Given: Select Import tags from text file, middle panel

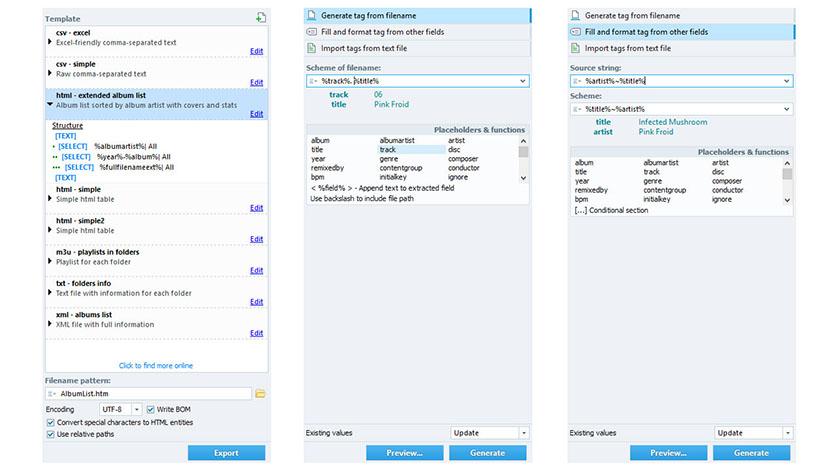Looking at the screenshot, I should (x=417, y=48).
